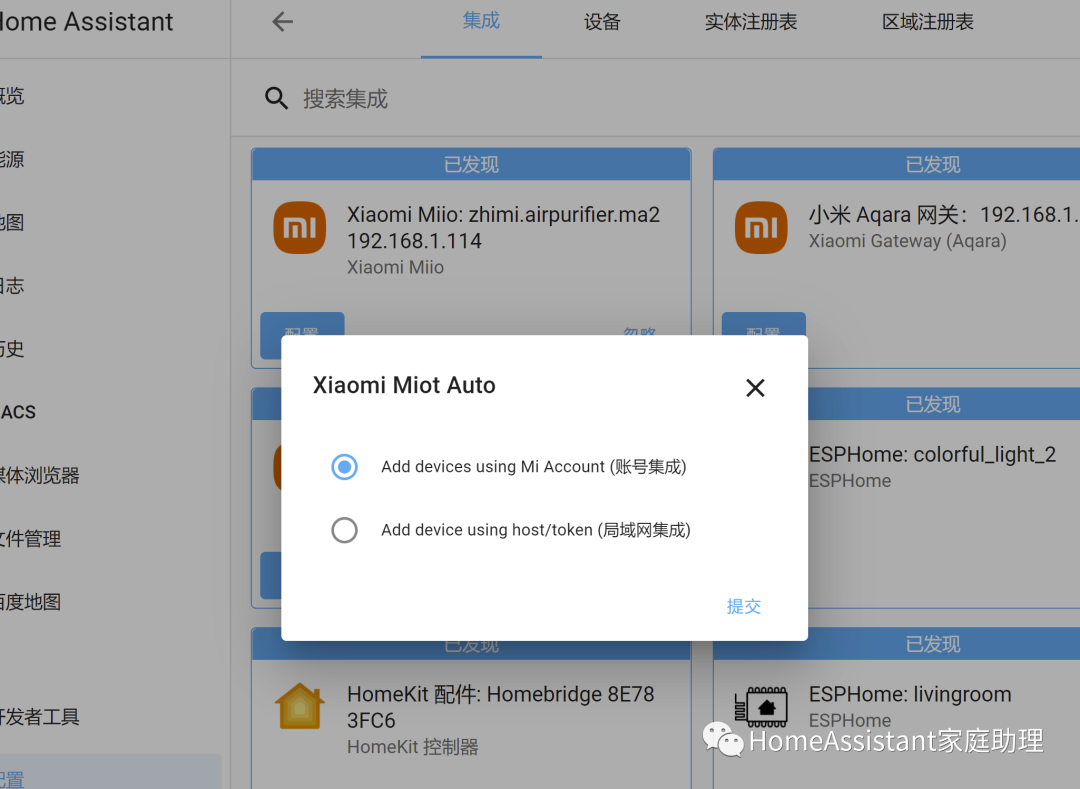
Task: Close the Xiaomi Miot Auto dialog
Action: click(755, 388)
